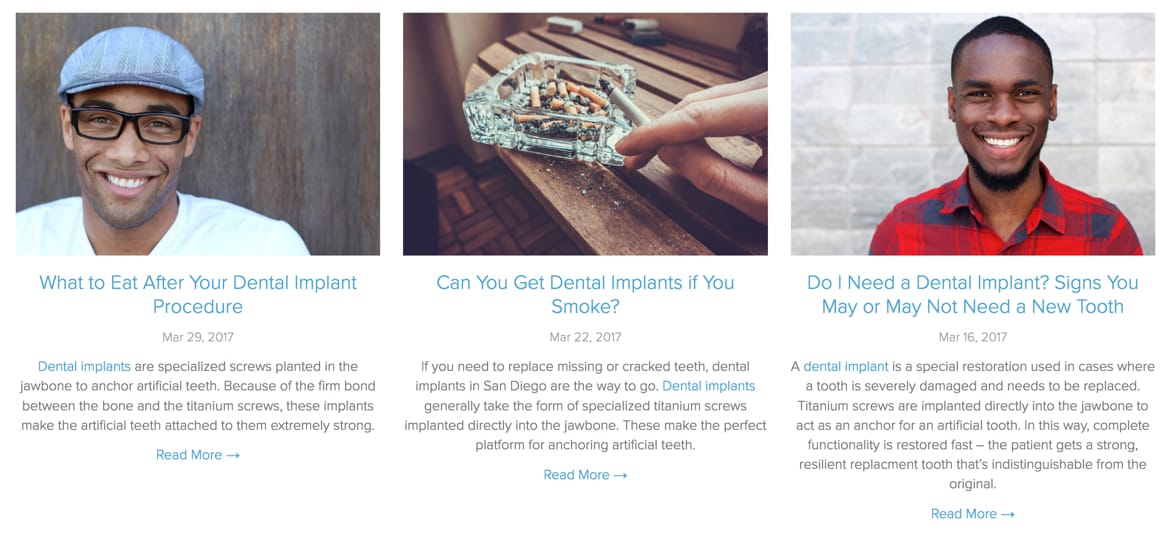Click Read More under the signs-you-need-implant article
Image resolution: width=1175 pixels, height=554 pixels.
(964, 514)
